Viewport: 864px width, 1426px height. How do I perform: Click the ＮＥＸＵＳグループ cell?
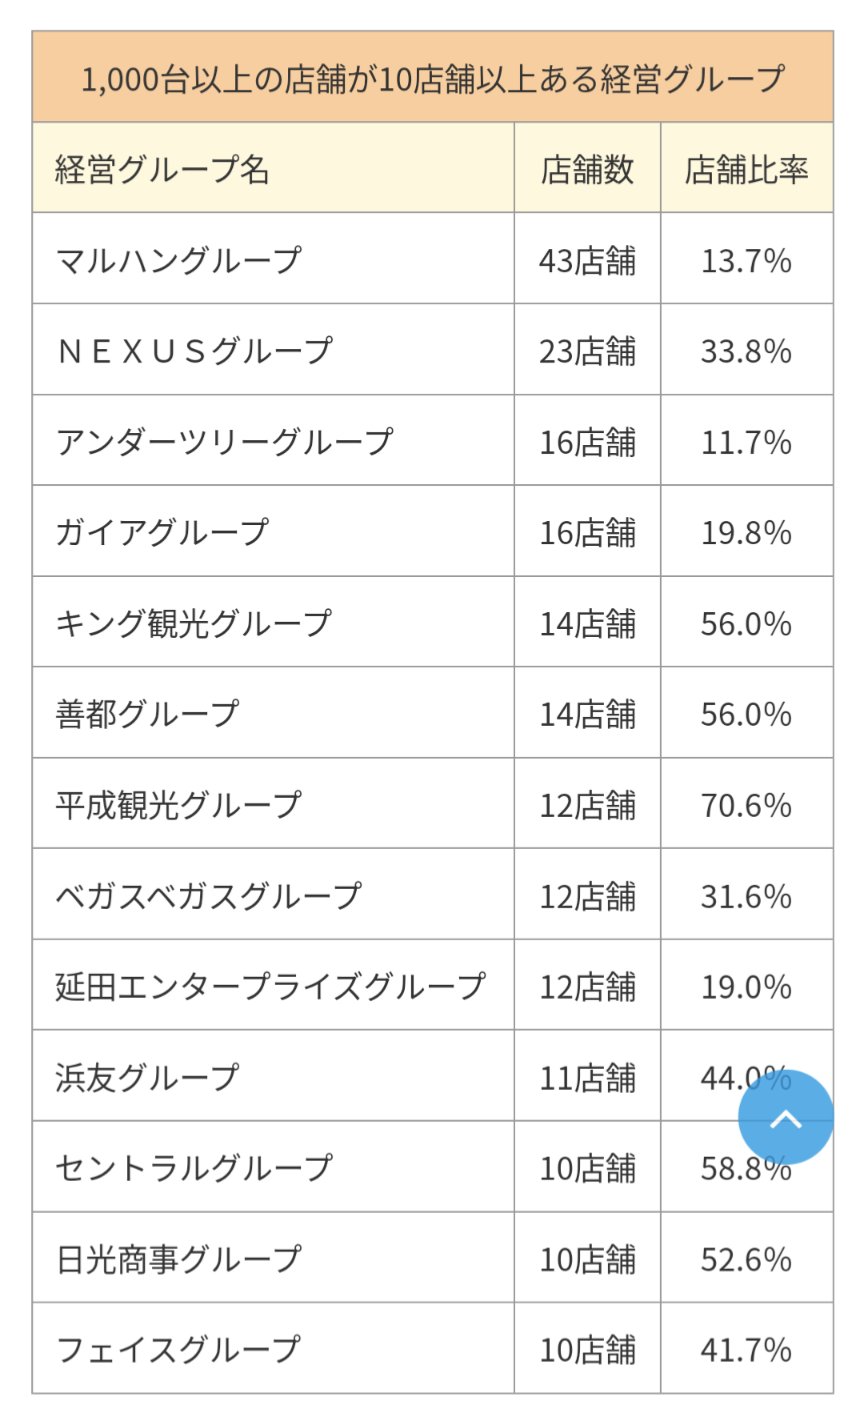[x=273, y=350]
